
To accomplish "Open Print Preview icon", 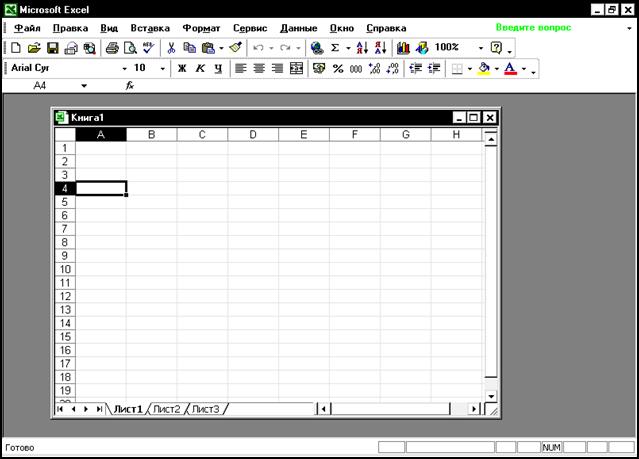I will tap(130, 48).
